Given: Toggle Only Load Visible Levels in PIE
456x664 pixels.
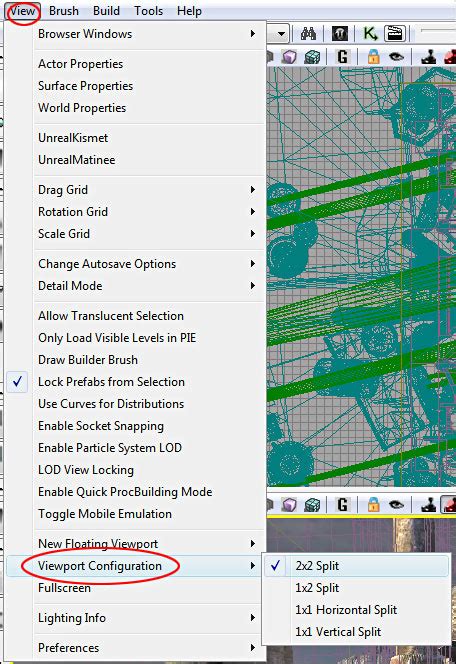Looking at the screenshot, I should (135, 338).
